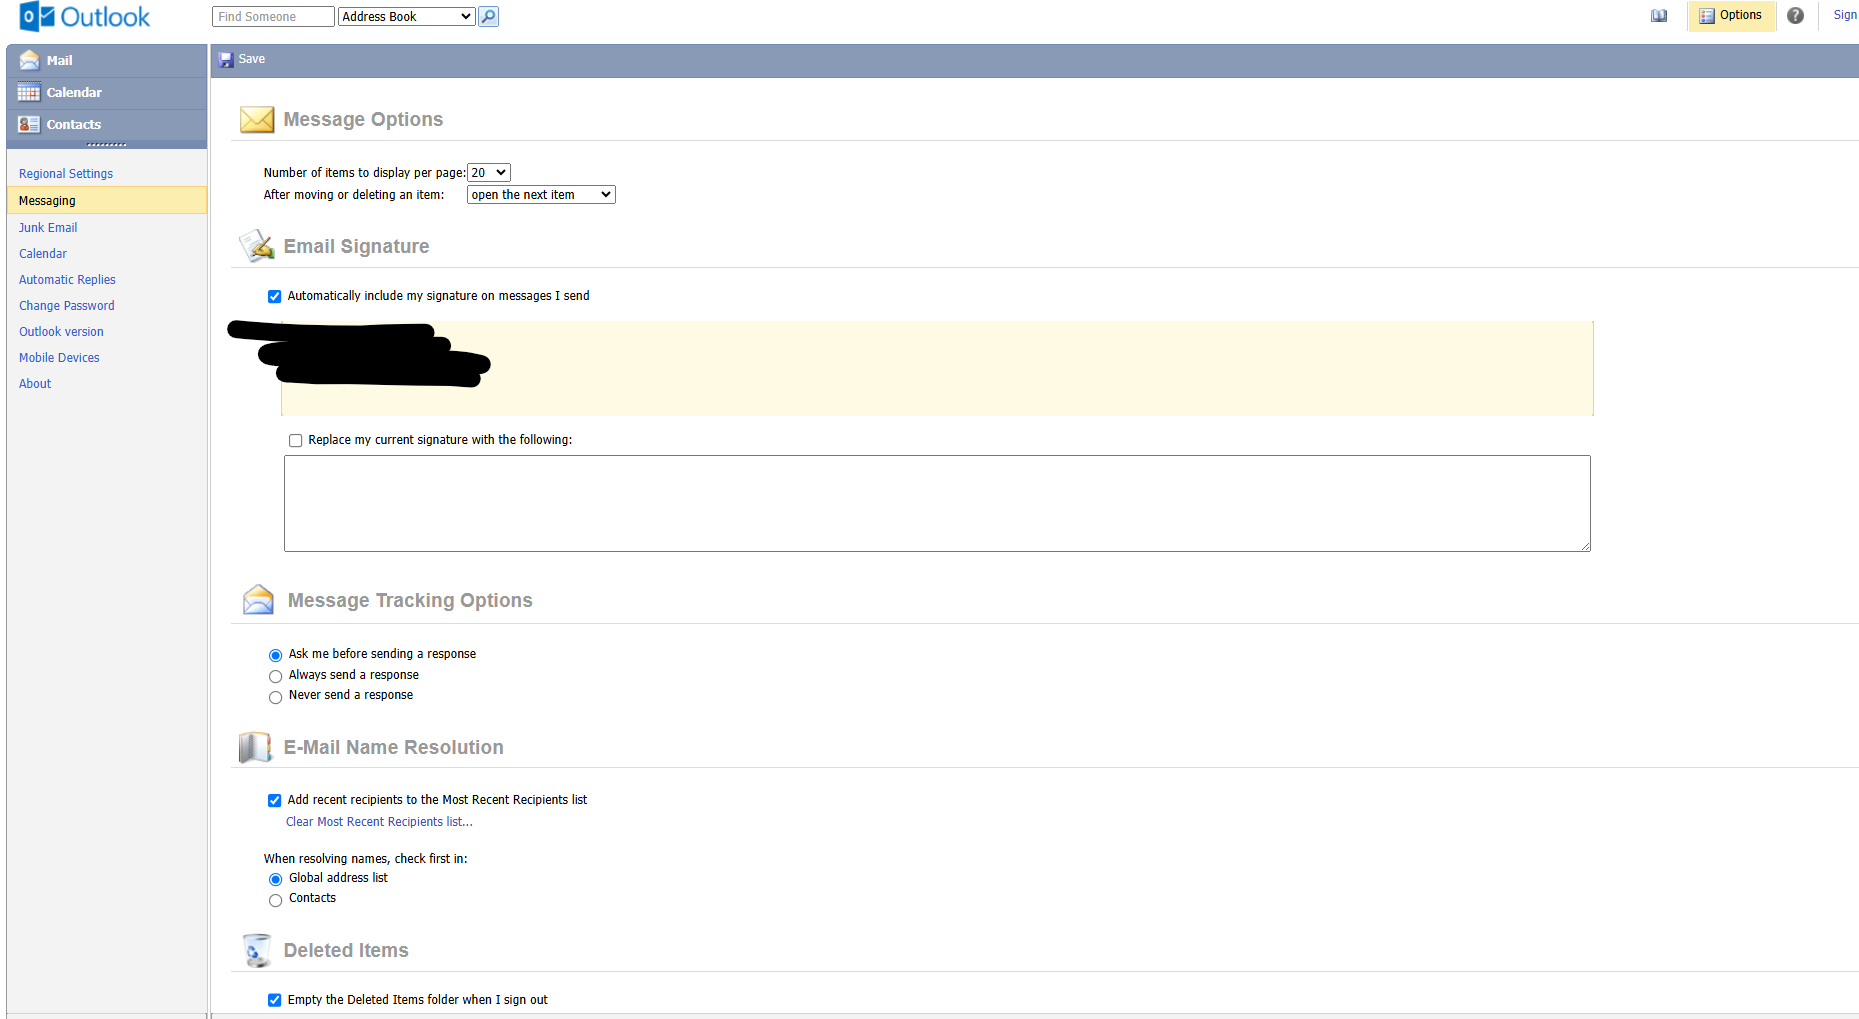The height and width of the screenshot is (1019, 1859).
Task: Click the E-Mail Name Resolution book icon
Action: pyautogui.click(x=256, y=747)
